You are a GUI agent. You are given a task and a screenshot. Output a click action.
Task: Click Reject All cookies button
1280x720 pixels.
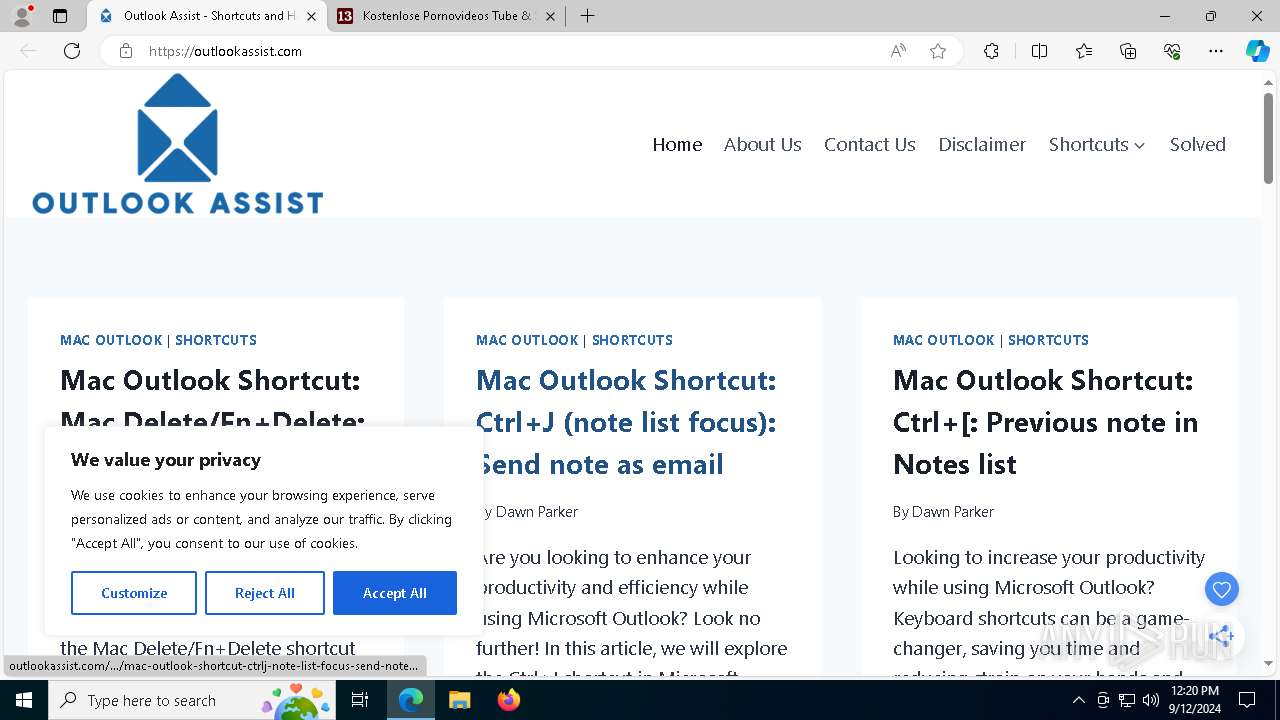click(x=265, y=593)
